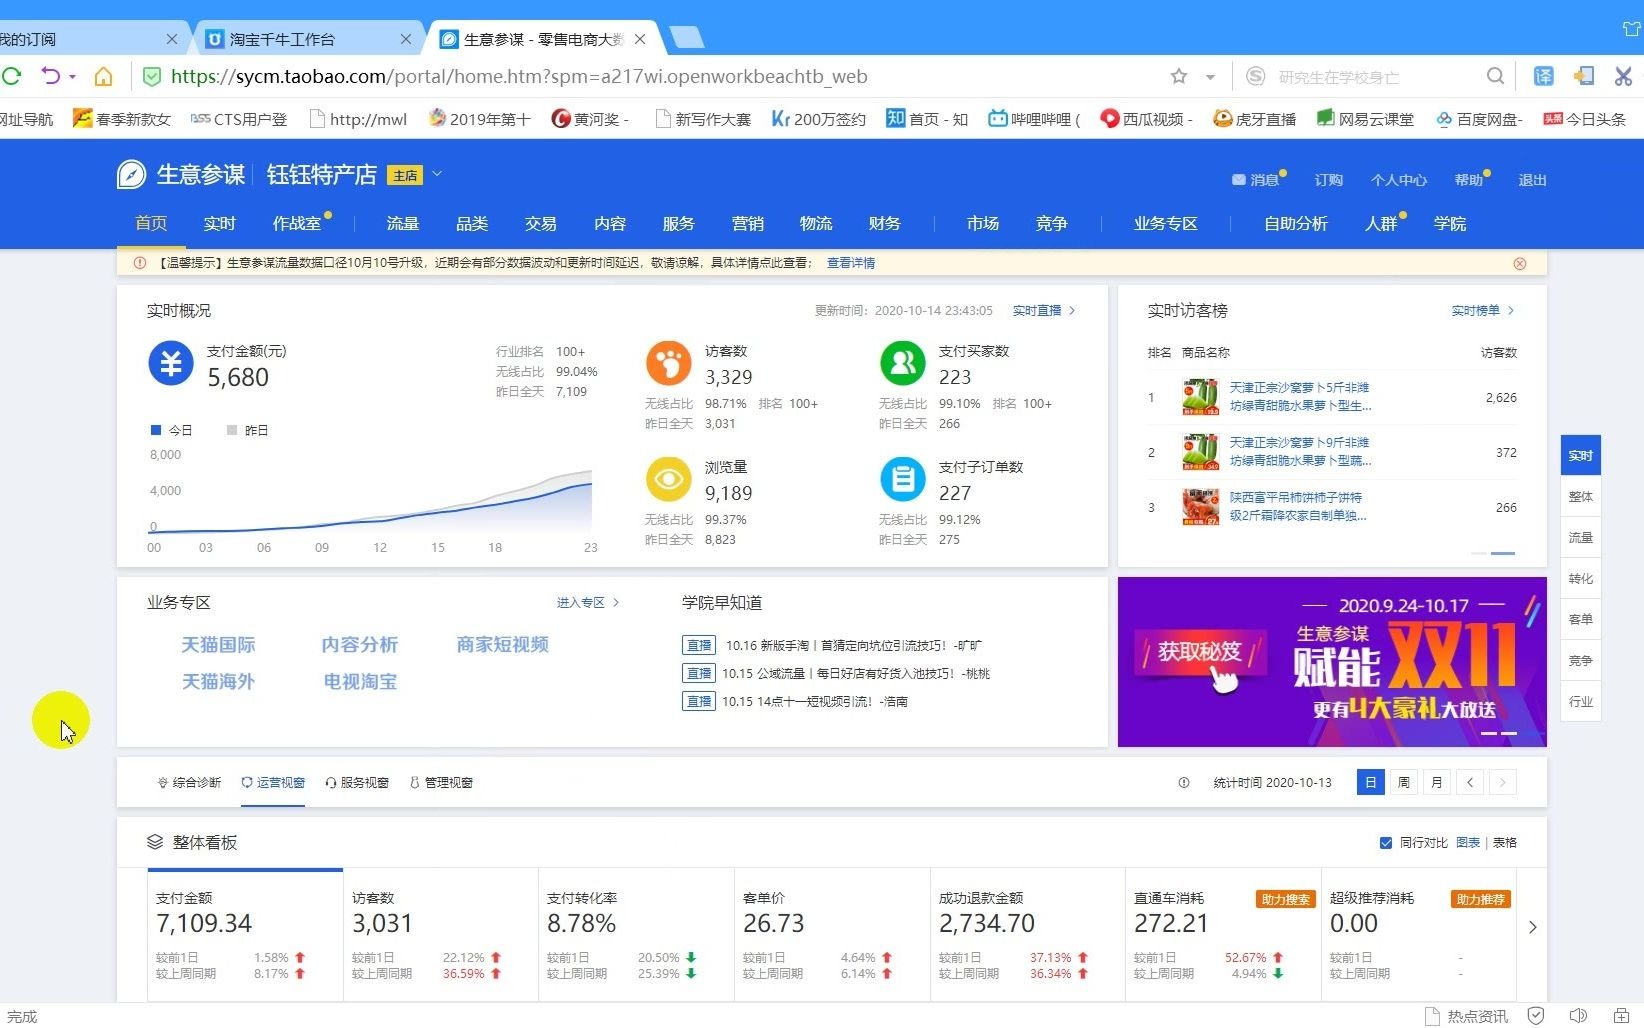Click first product thumbnail in 实时访客榜

point(1200,397)
